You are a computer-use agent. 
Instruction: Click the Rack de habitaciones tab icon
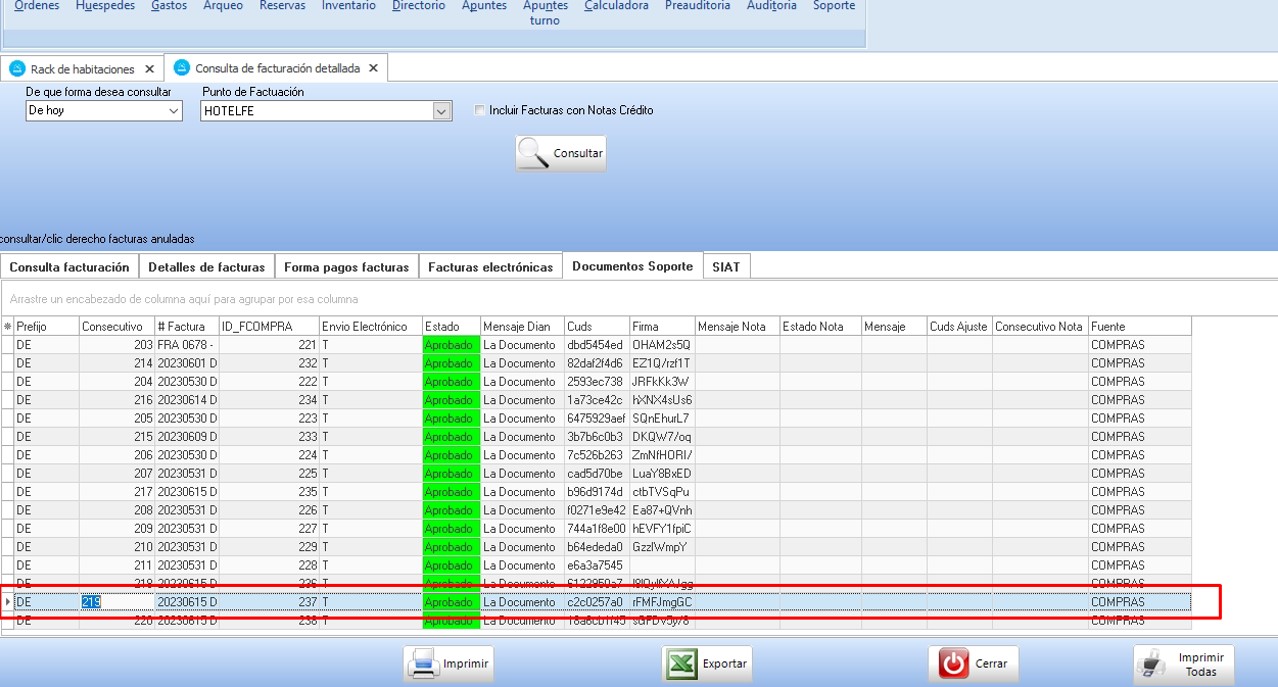pos(16,69)
